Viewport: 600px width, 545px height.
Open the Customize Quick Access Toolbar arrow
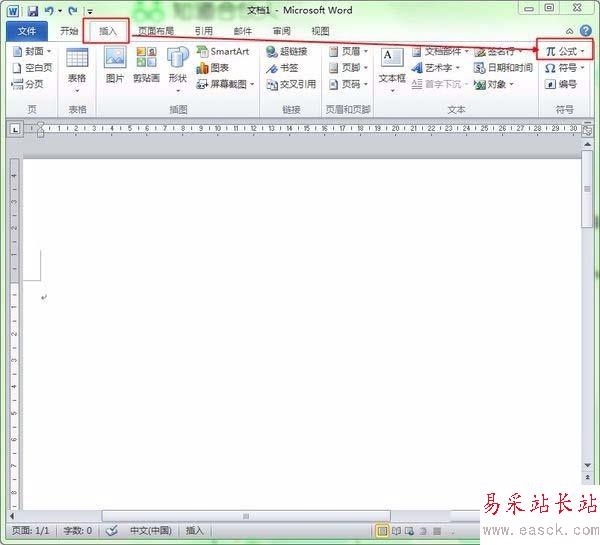point(90,11)
